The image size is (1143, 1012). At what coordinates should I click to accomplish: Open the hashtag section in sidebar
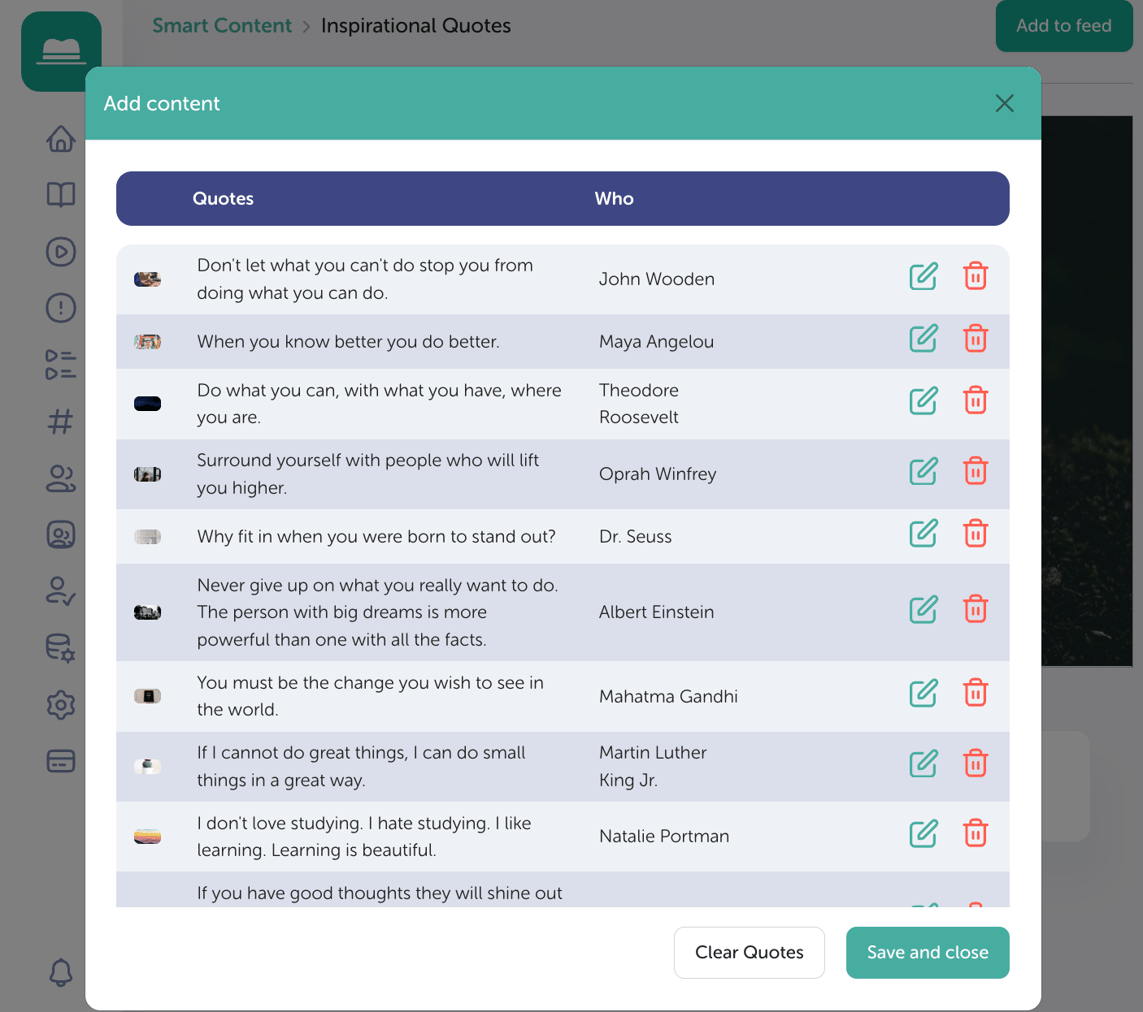pos(61,421)
